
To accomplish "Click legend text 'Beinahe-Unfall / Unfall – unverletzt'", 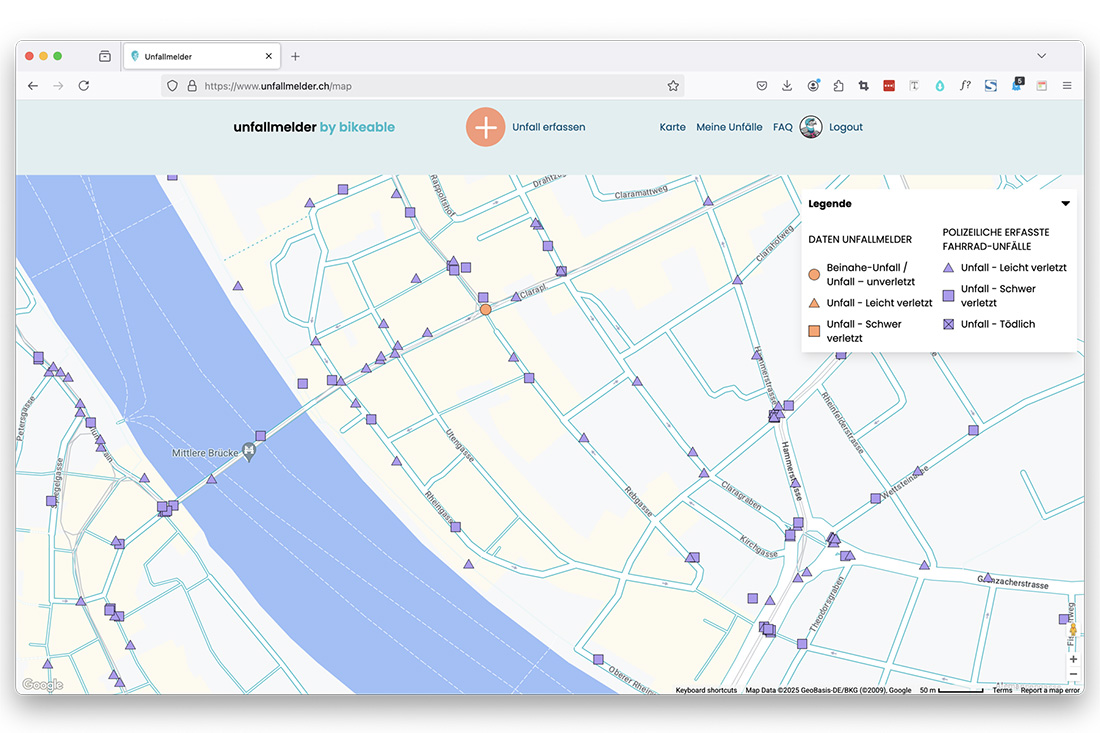I will (871, 274).
